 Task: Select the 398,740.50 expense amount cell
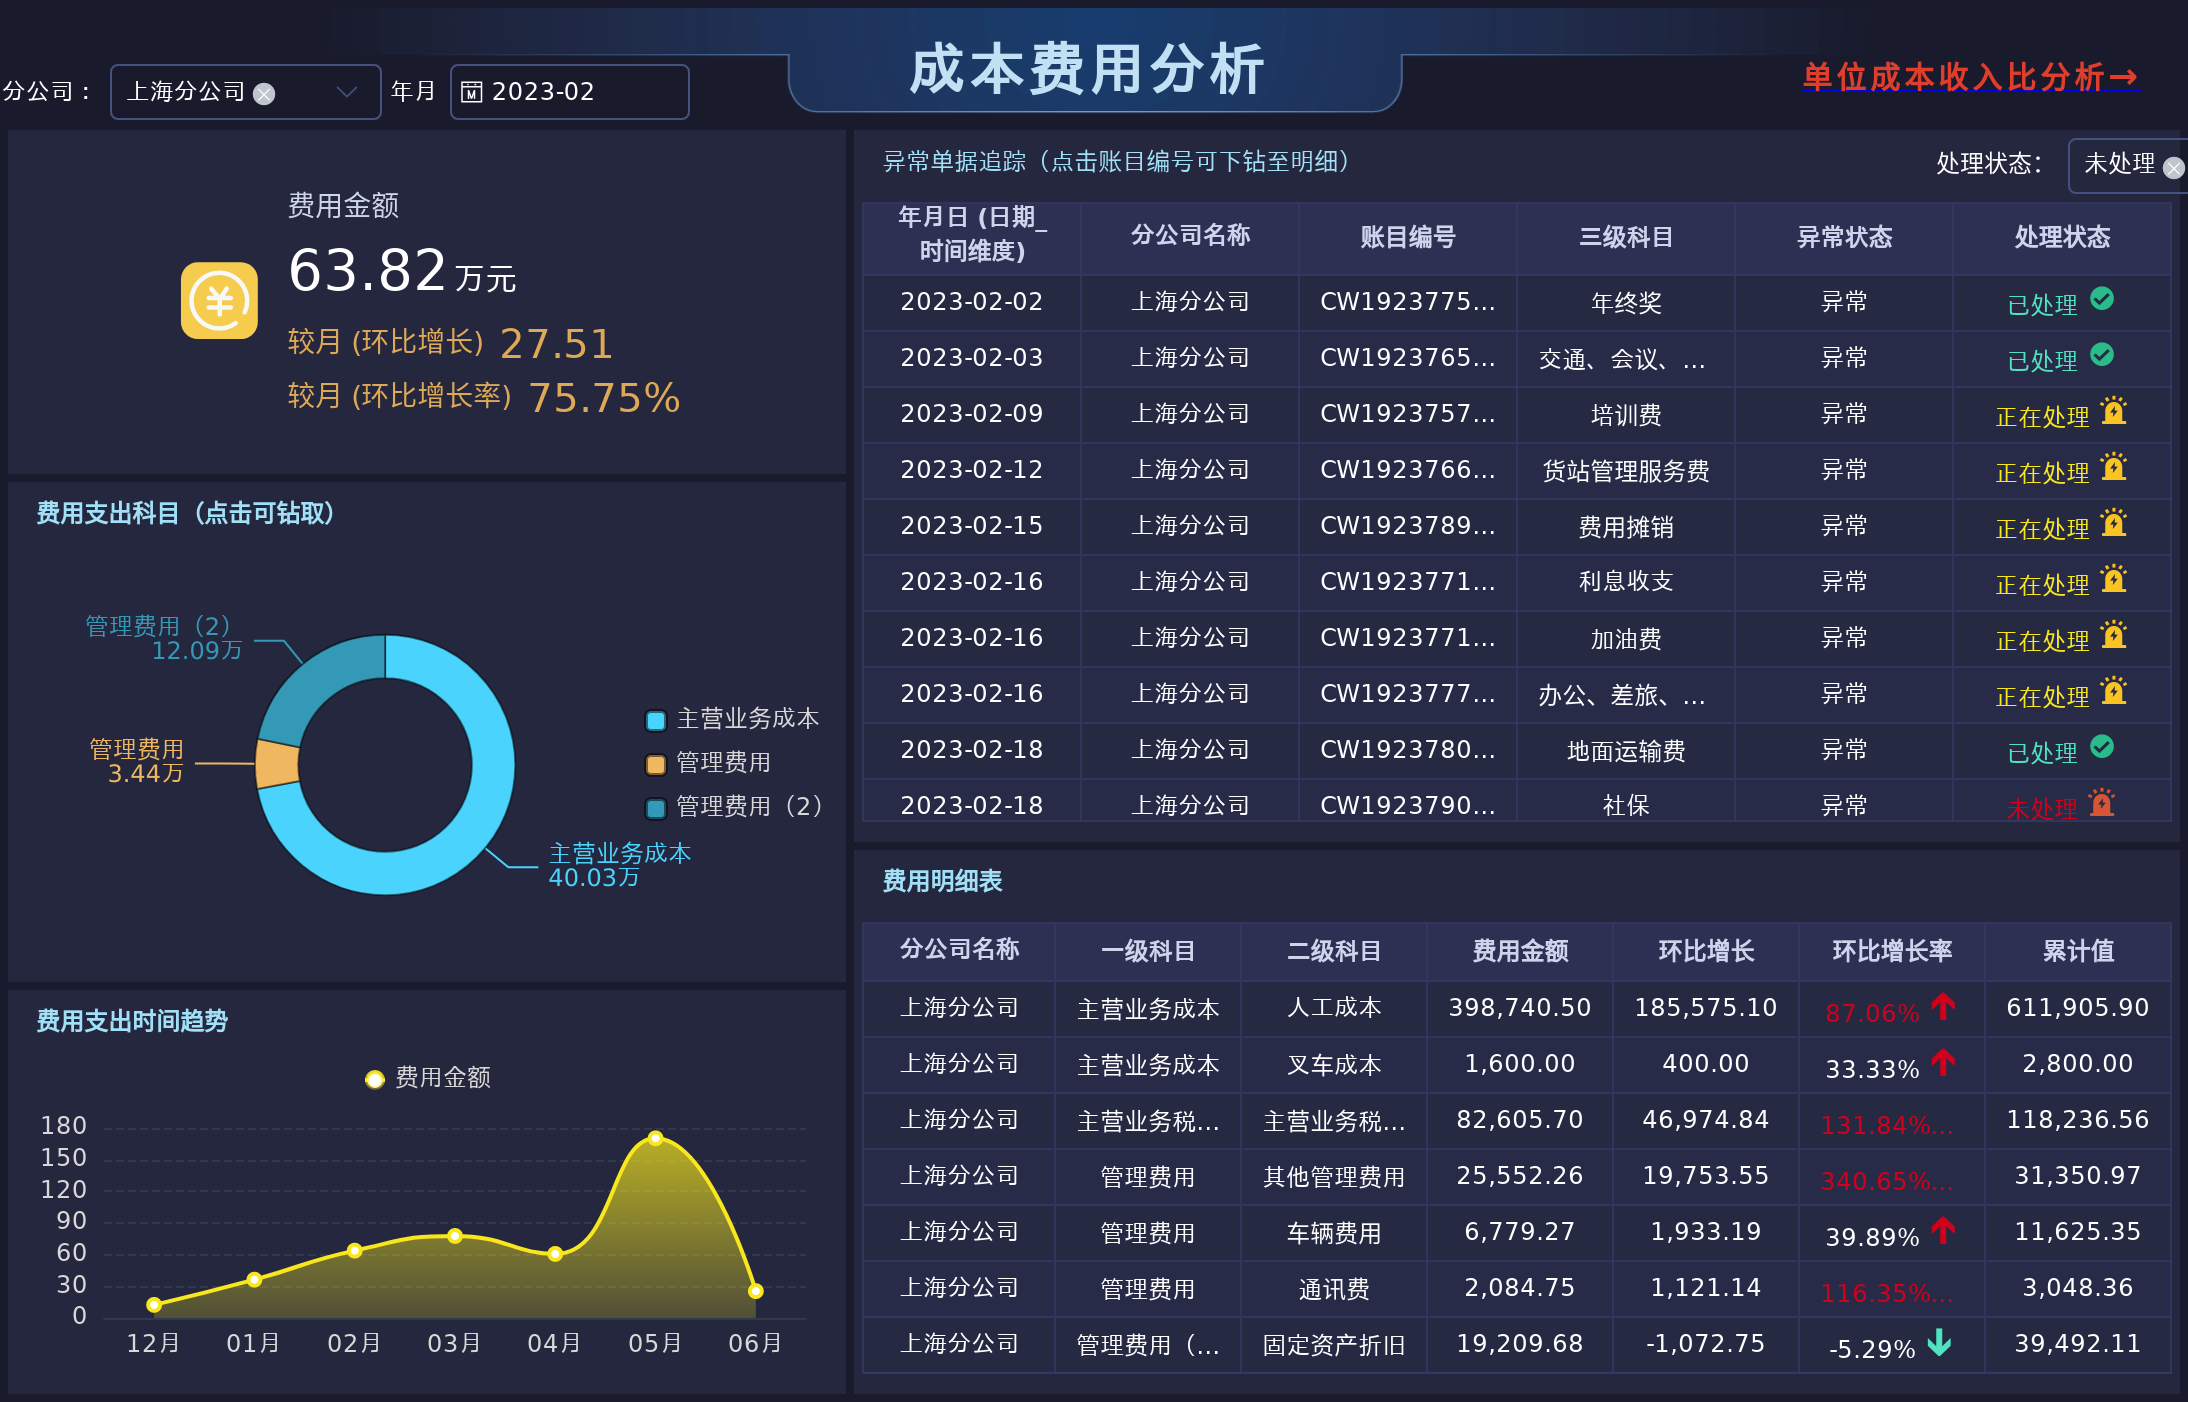pos(1520,1008)
